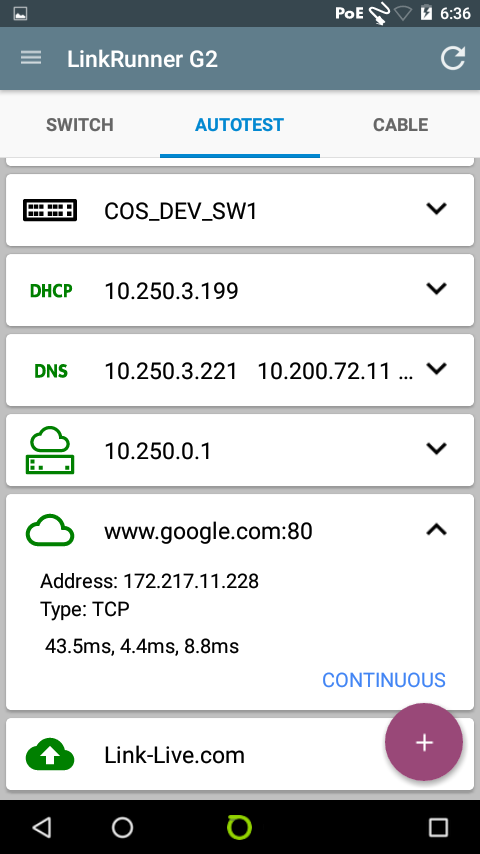The image size is (480, 854).
Task: Tap the switch icon beside COS_DEV_SW1
Action: point(50,210)
